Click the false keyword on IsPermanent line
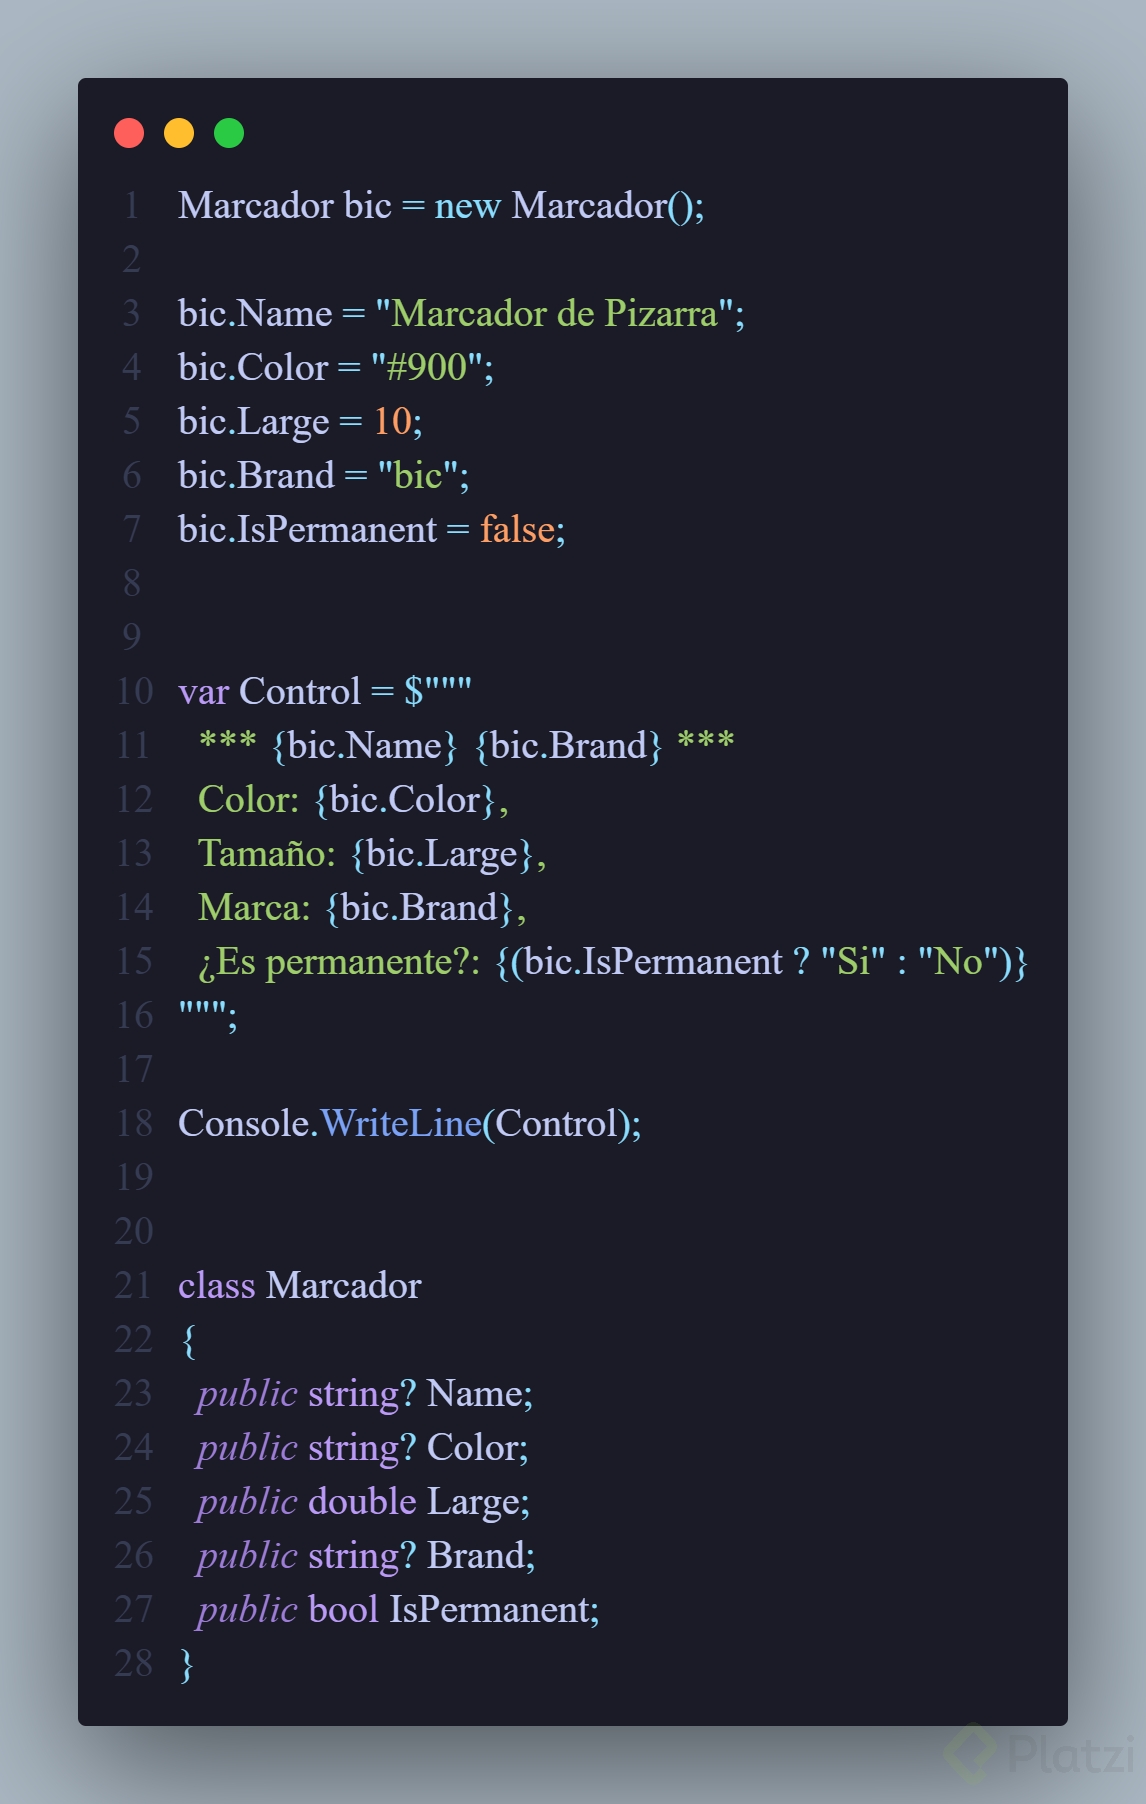 pos(517,530)
